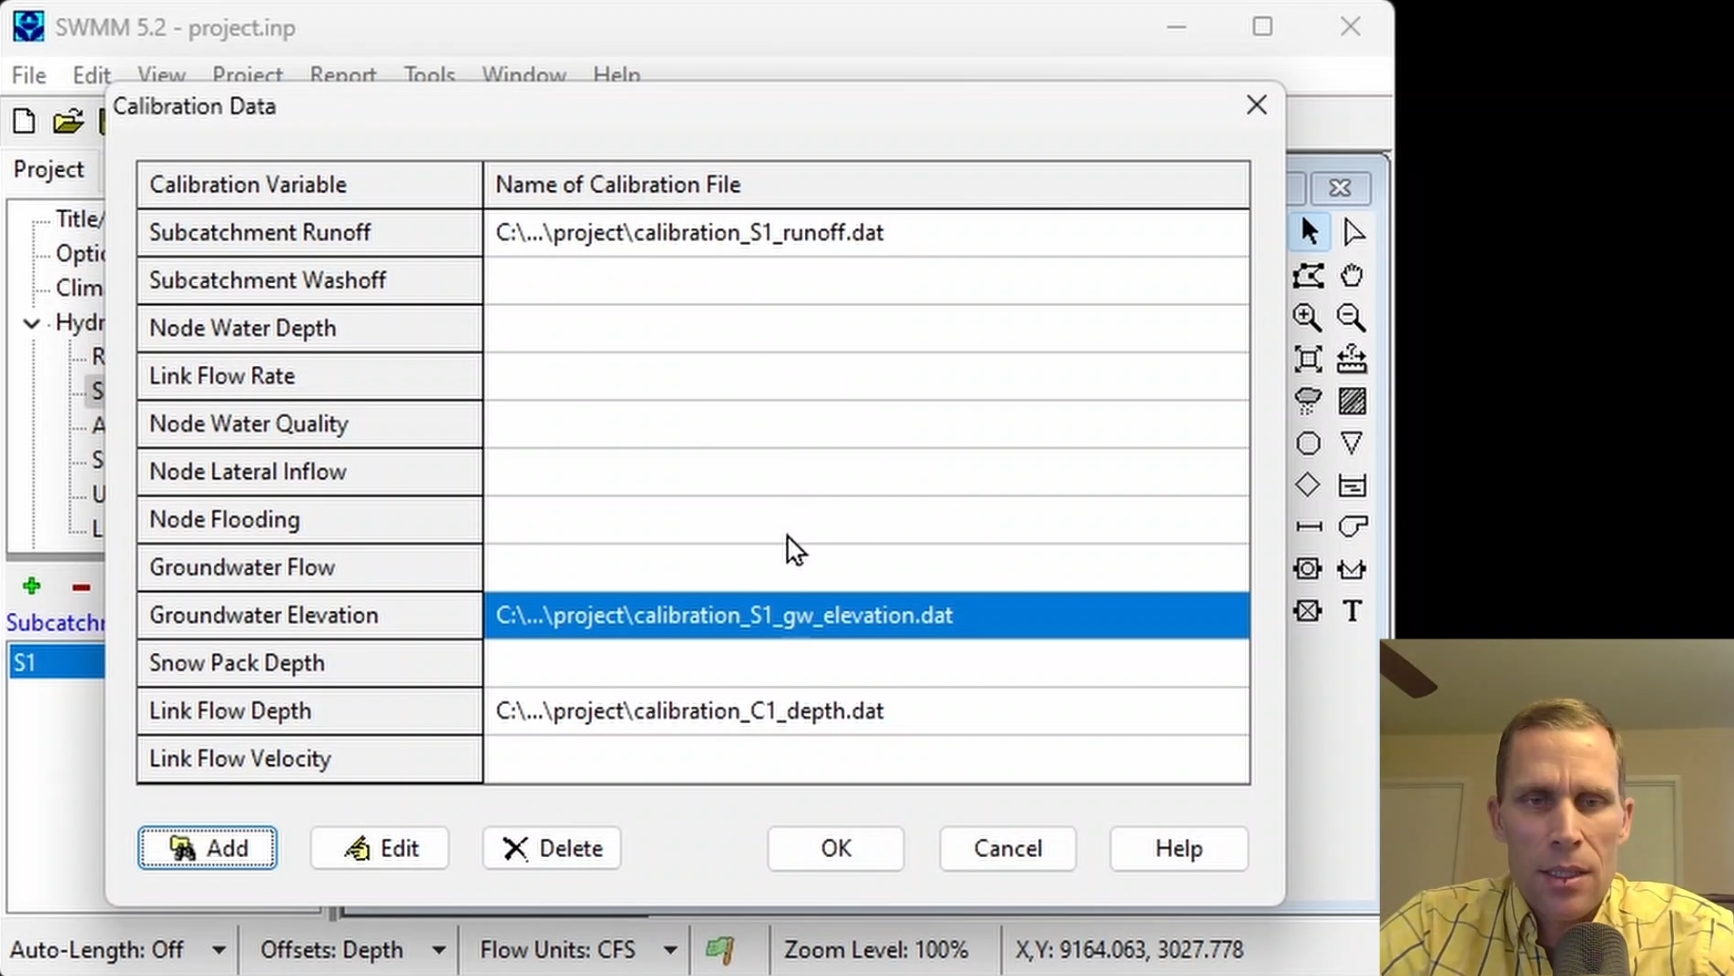The width and height of the screenshot is (1734, 976).
Task: Confirm the dialog with OK
Action: tap(836, 848)
